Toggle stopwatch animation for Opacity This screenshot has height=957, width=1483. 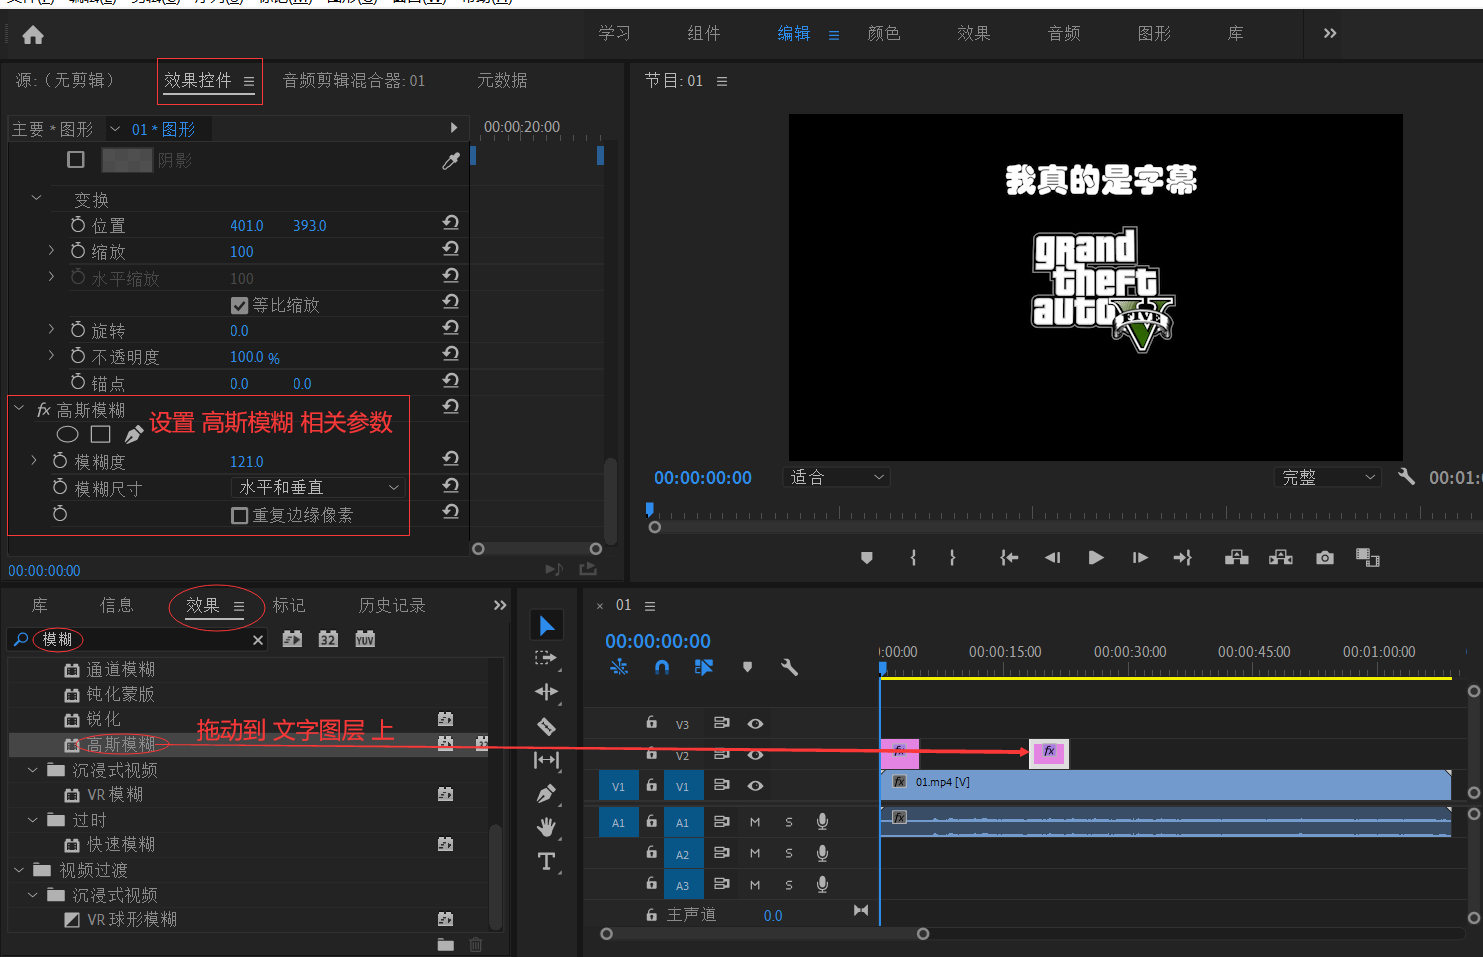(78, 356)
